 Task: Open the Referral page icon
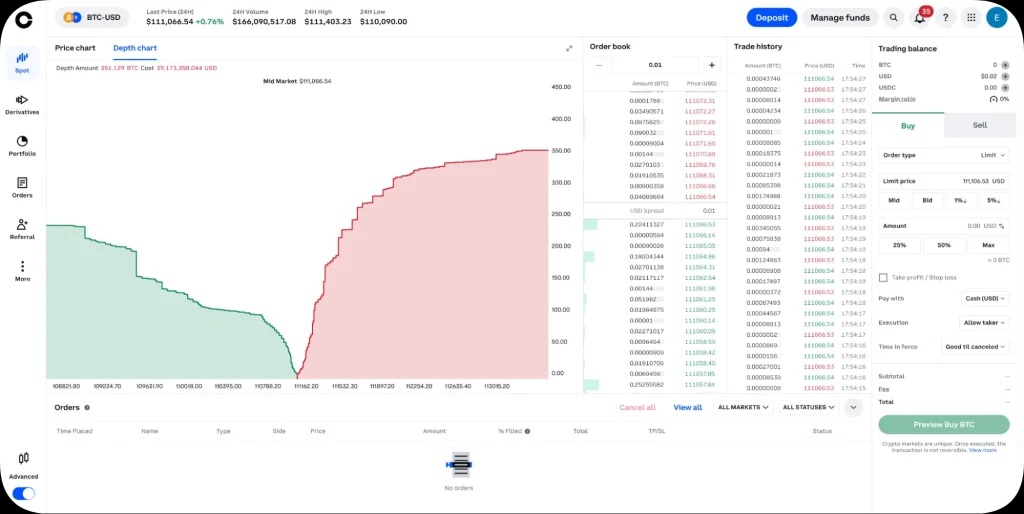22,229
